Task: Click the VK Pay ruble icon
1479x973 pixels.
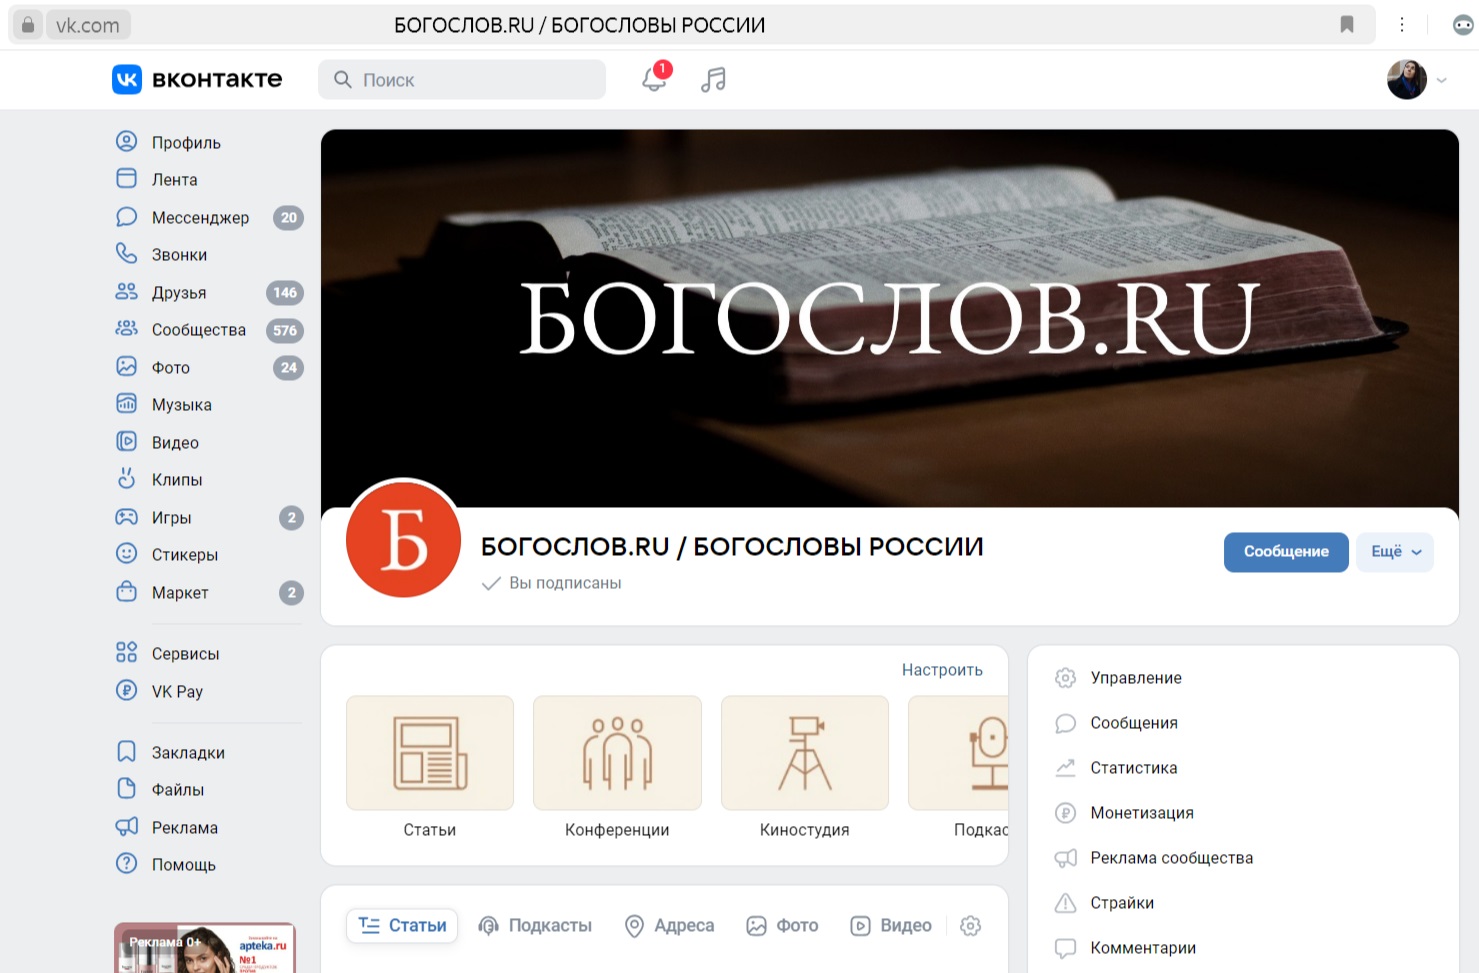Action: coord(127,690)
